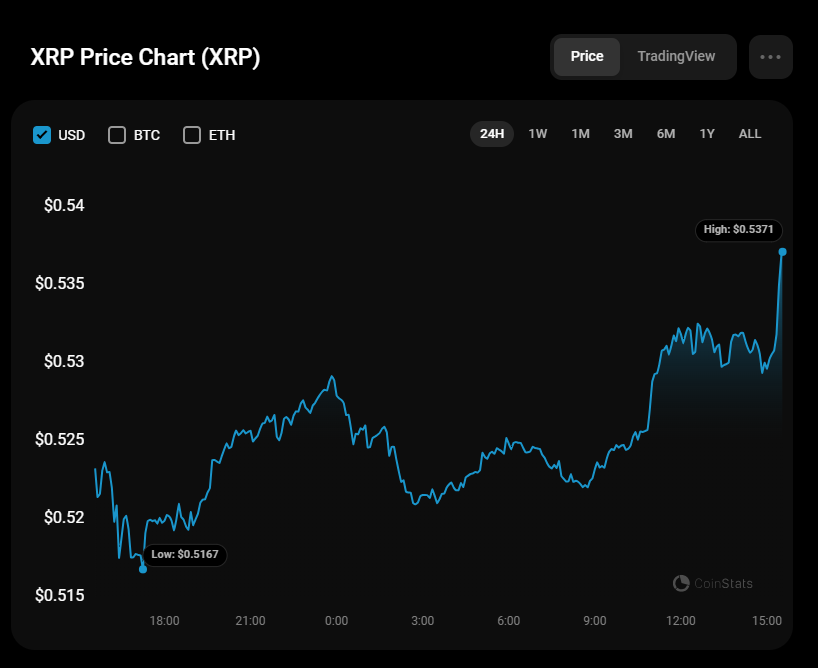This screenshot has height=668, width=818.
Task: Select the 24H time range
Action: (492, 134)
